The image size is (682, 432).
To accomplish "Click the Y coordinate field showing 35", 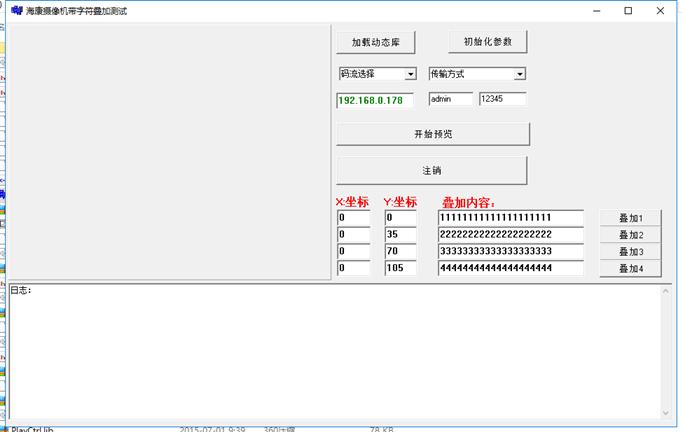I will click(401, 234).
